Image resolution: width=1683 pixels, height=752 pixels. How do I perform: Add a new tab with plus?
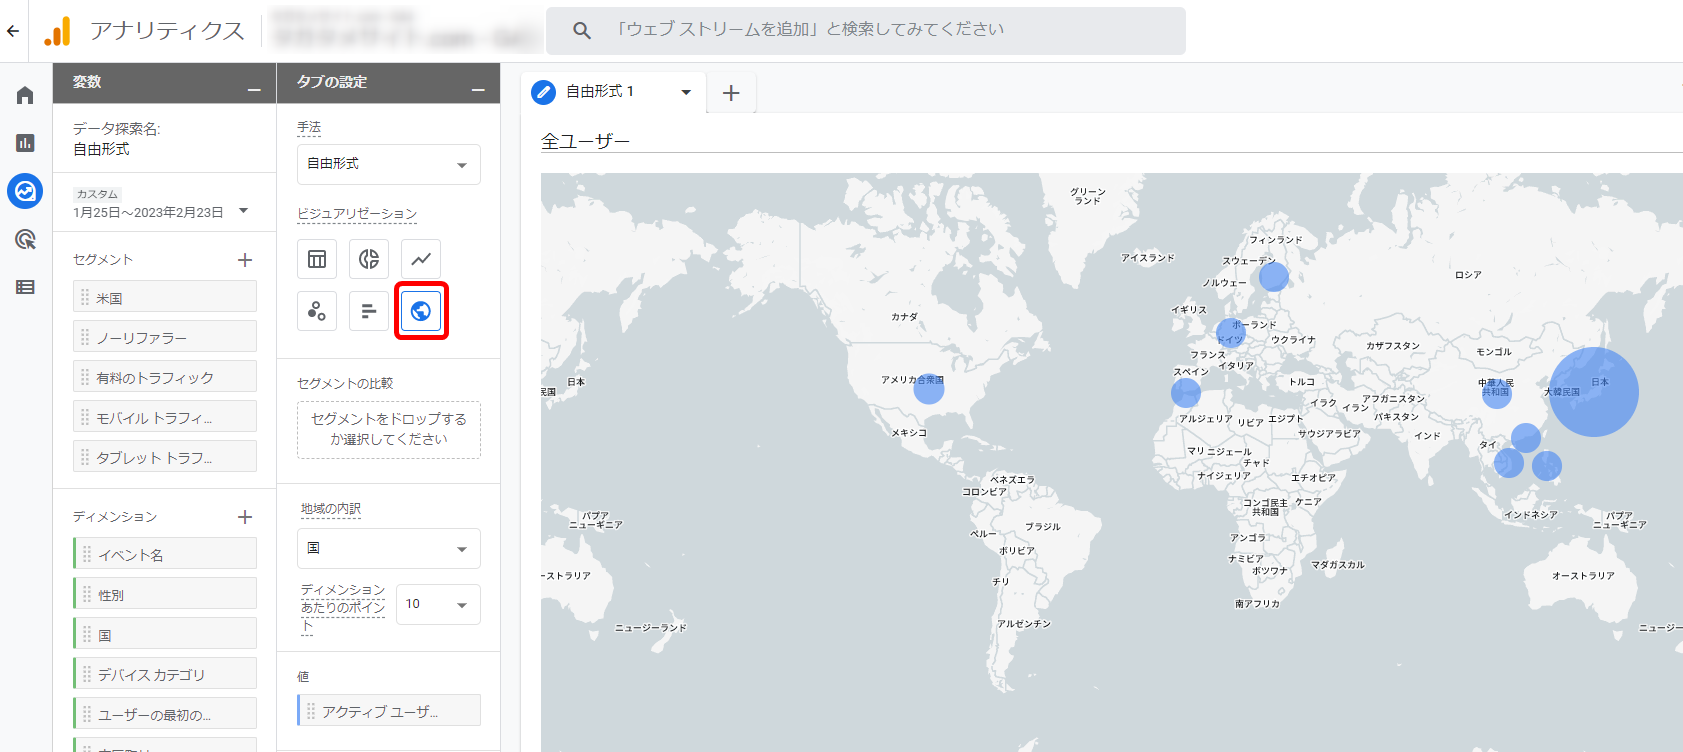point(731,93)
